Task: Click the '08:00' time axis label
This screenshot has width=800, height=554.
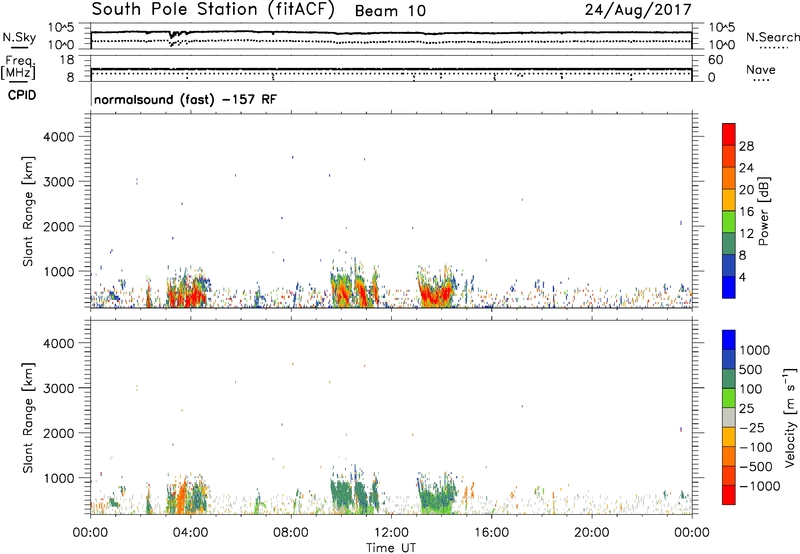Action: point(291,533)
